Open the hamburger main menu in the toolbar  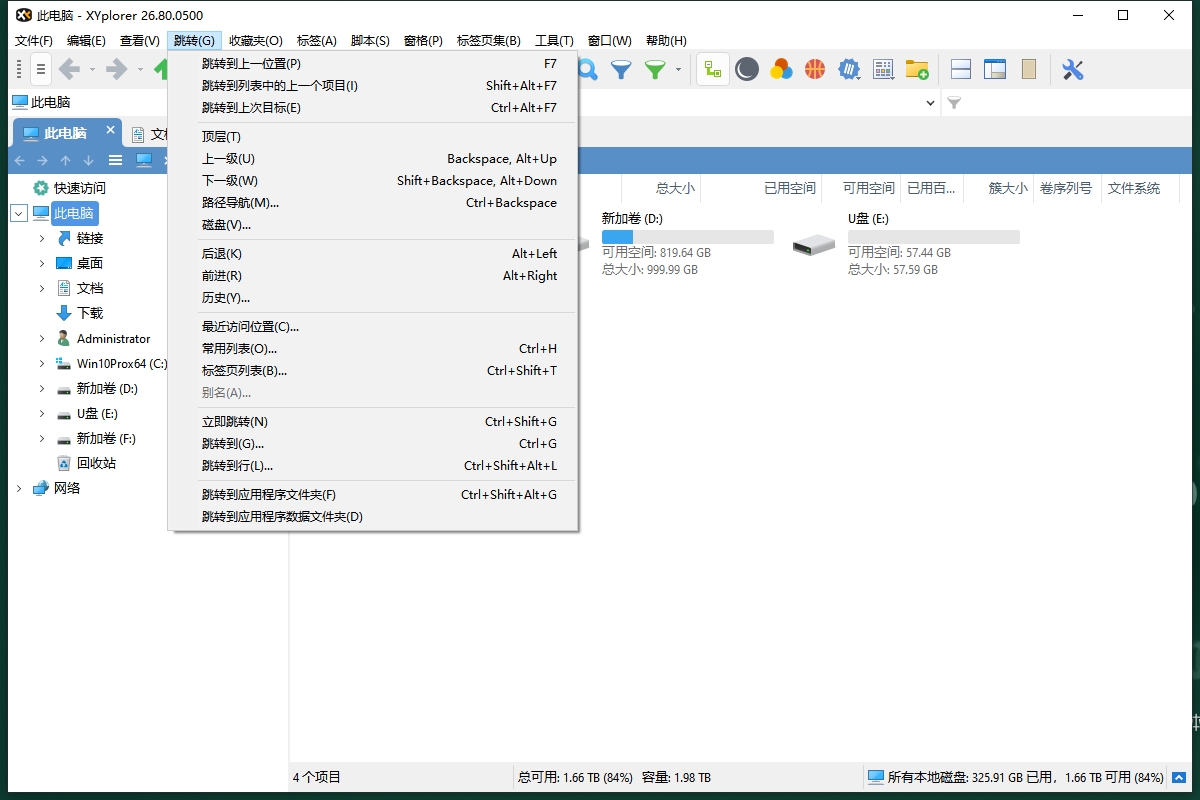40,69
